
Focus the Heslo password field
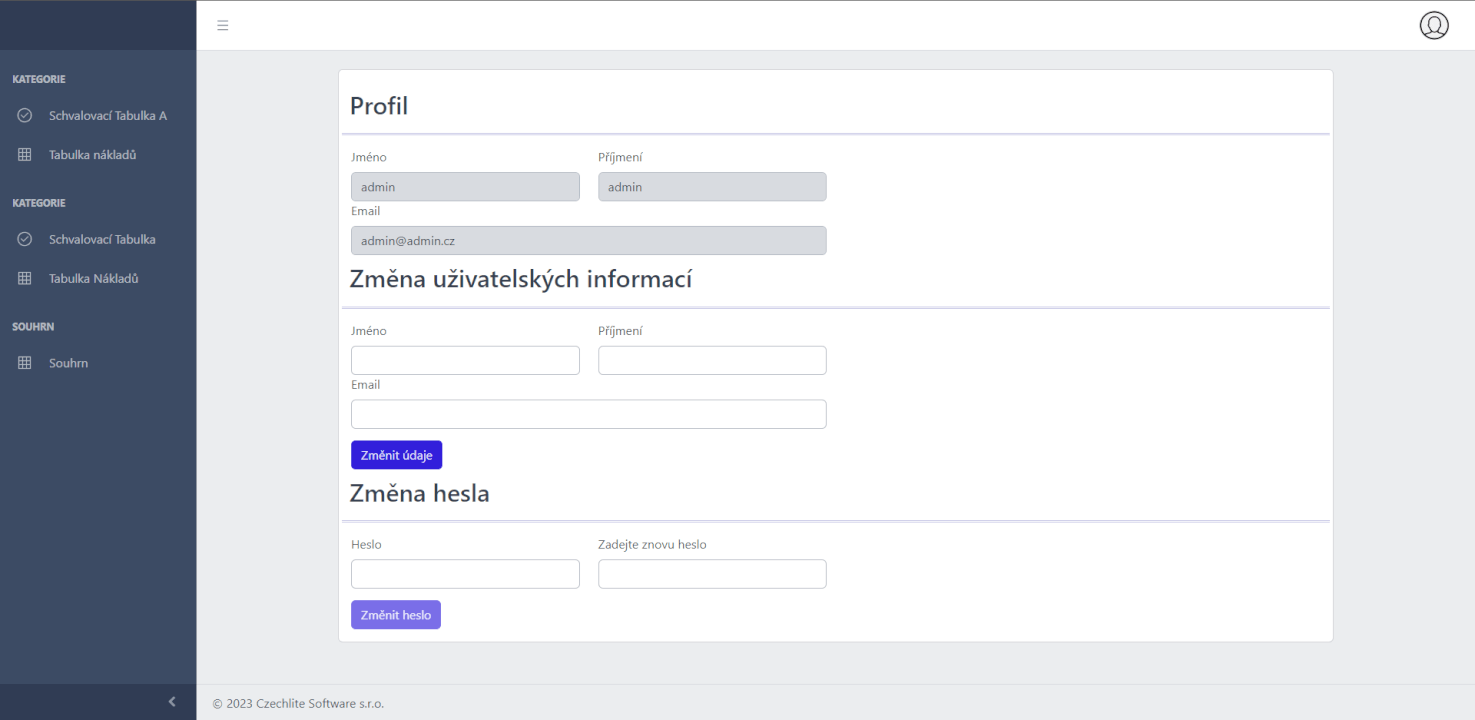click(465, 574)
